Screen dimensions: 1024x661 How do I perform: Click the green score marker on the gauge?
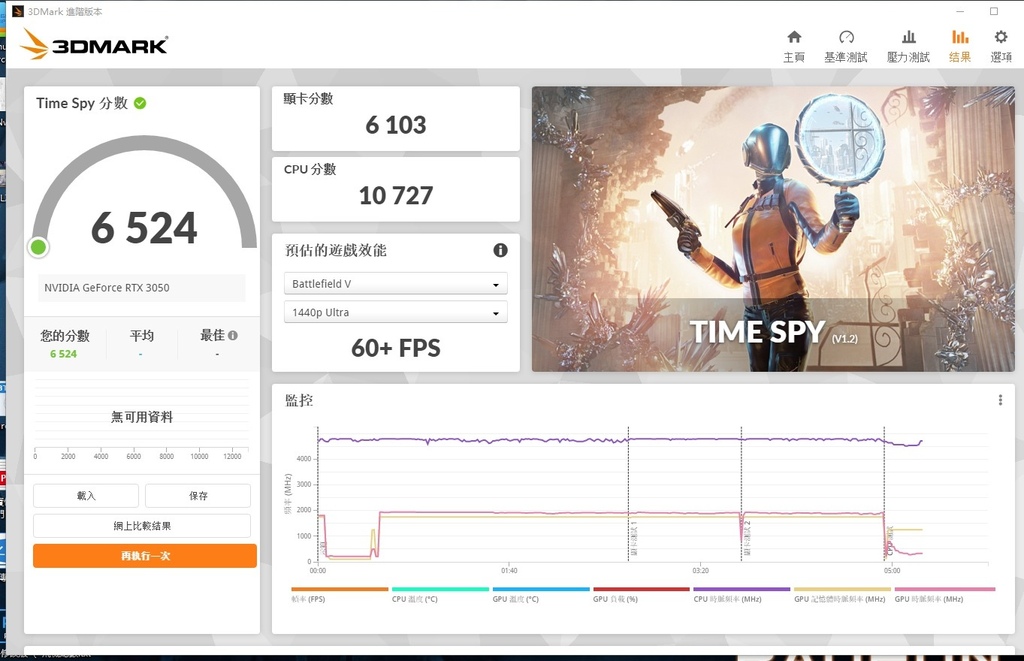click(x=39, y=247)
